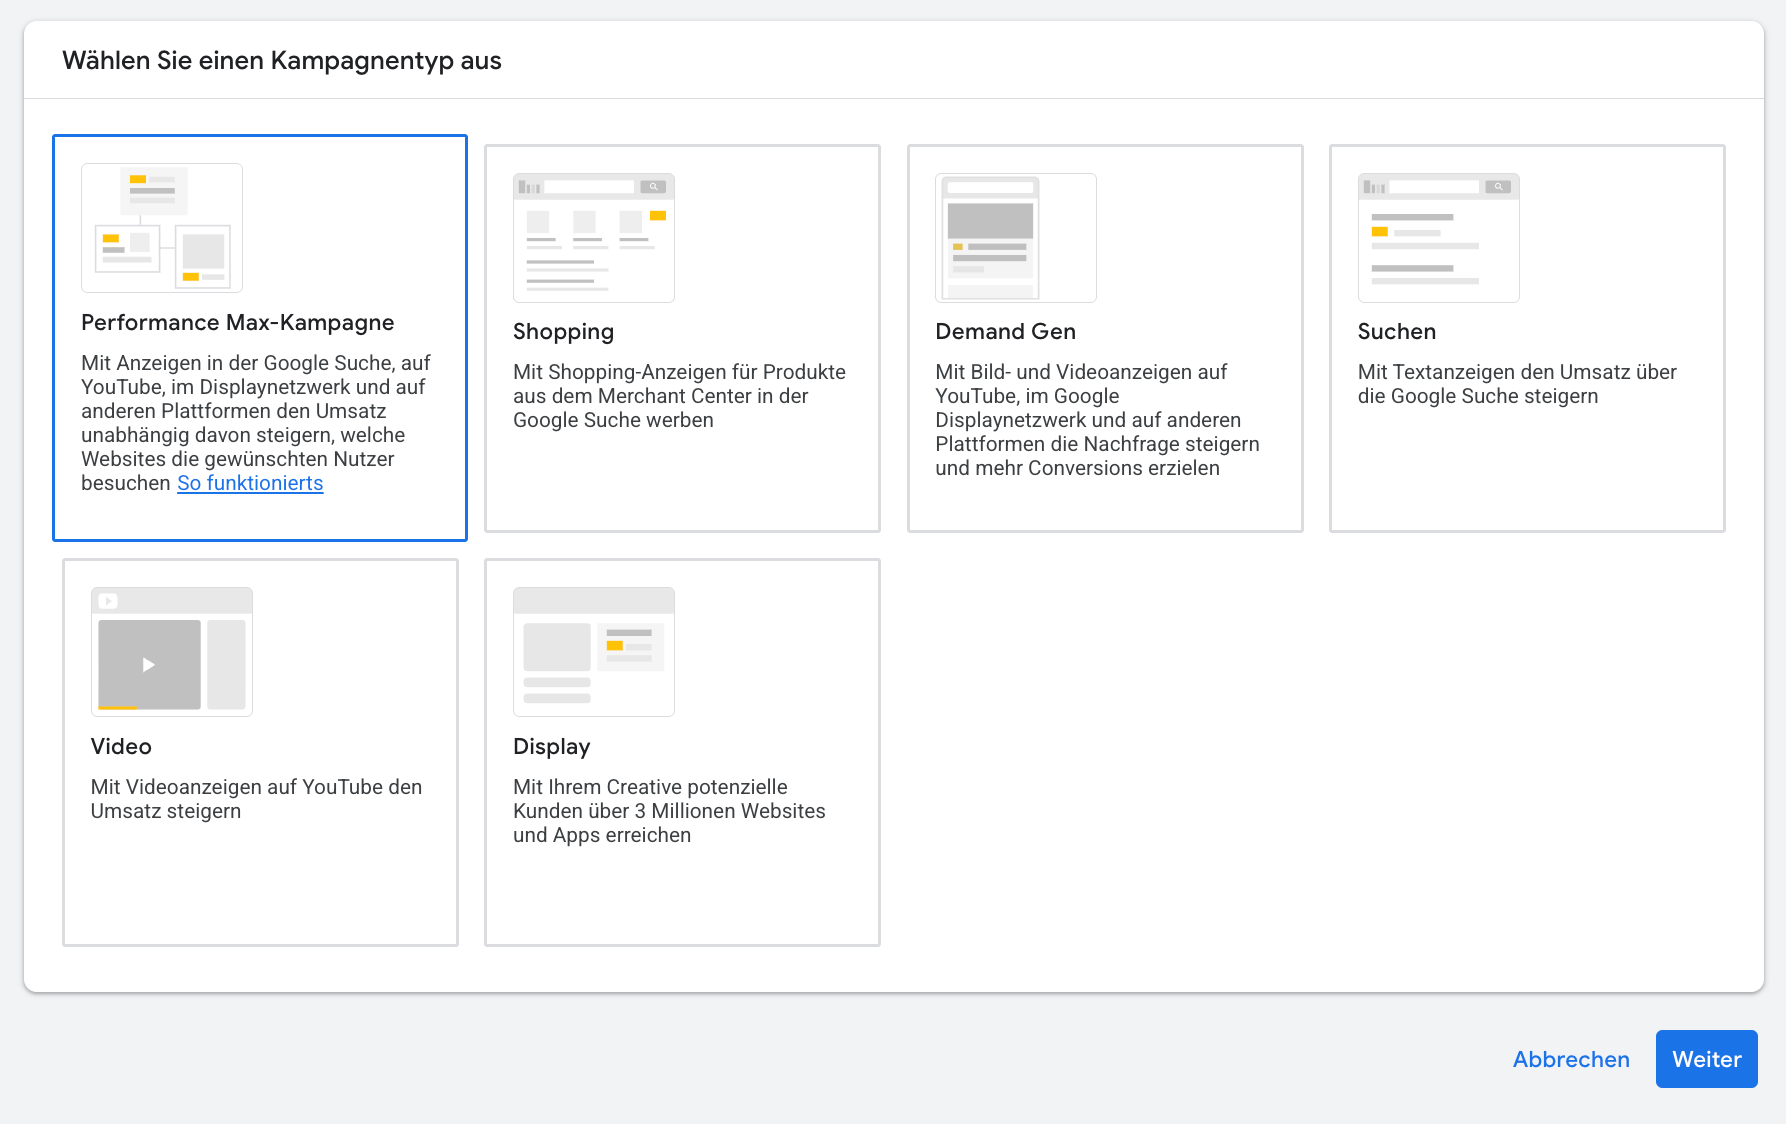This screenshot has width=1786, height=1124.
Task: Continue with the Weiter button
Action: pos(1707,1059)
